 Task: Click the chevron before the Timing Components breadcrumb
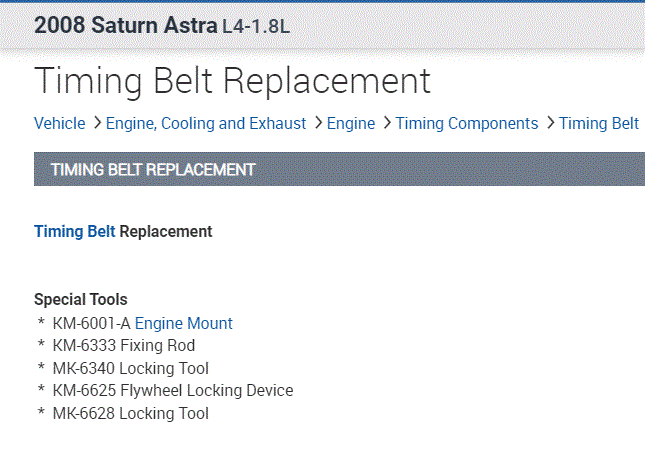387,123
